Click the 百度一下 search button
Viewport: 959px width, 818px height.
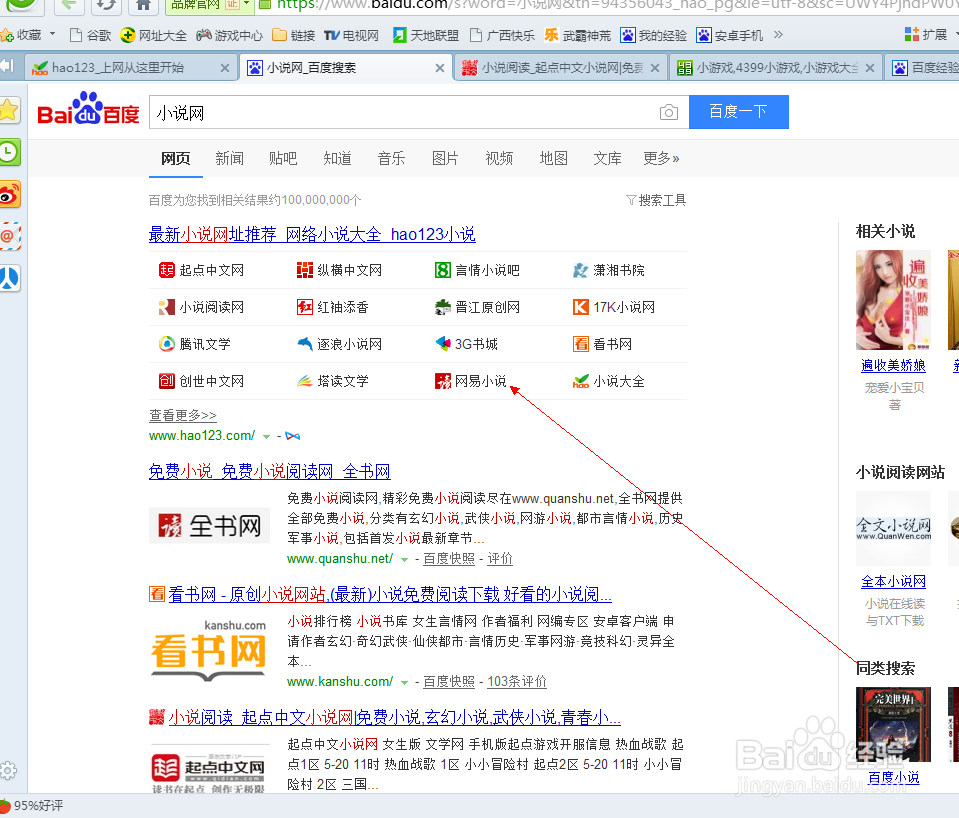(739, 112)
